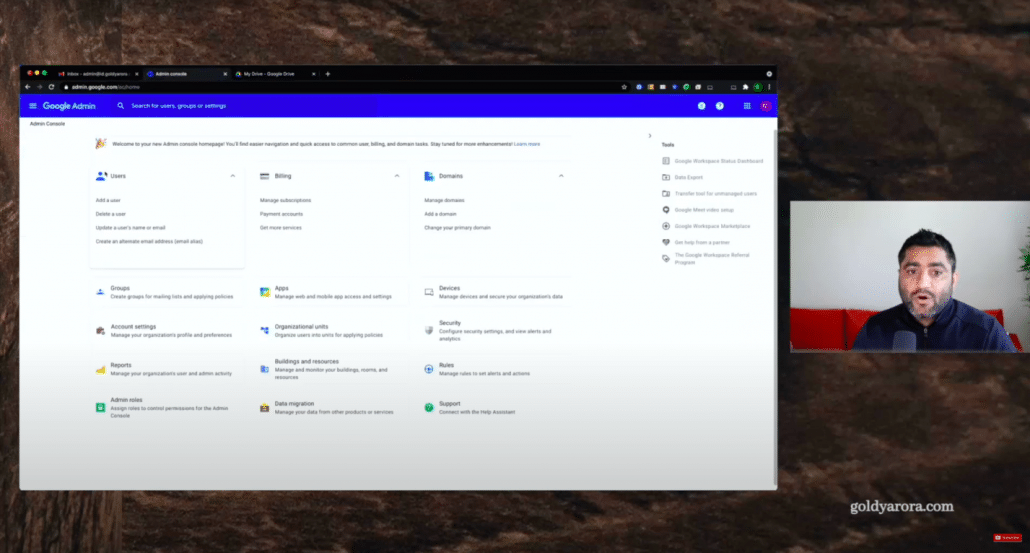The image size is (1030, 553).
Task: Click the search magnifier icon in Admin header
Action: point(120,106)
